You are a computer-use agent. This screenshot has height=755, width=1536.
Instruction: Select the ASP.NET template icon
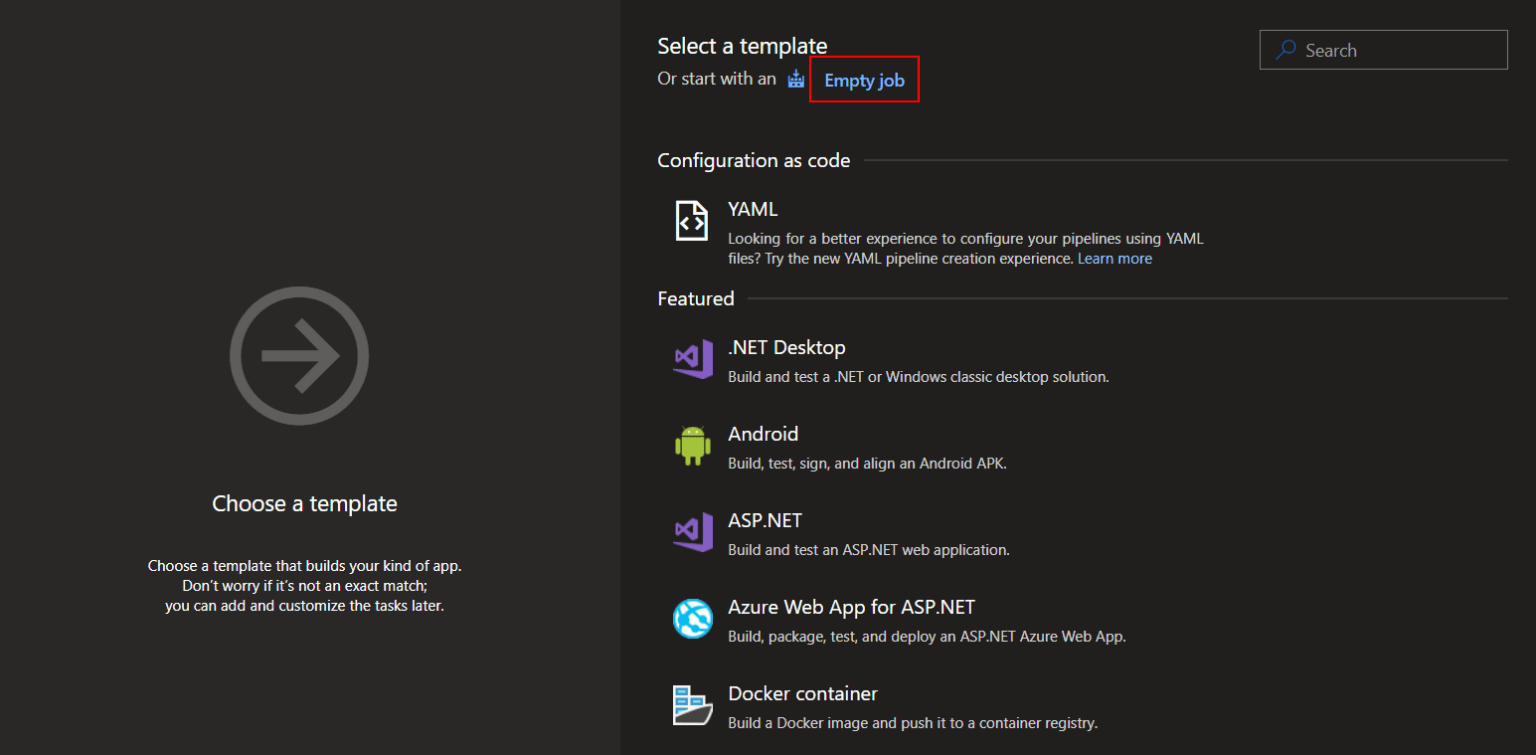coord(692,533)
